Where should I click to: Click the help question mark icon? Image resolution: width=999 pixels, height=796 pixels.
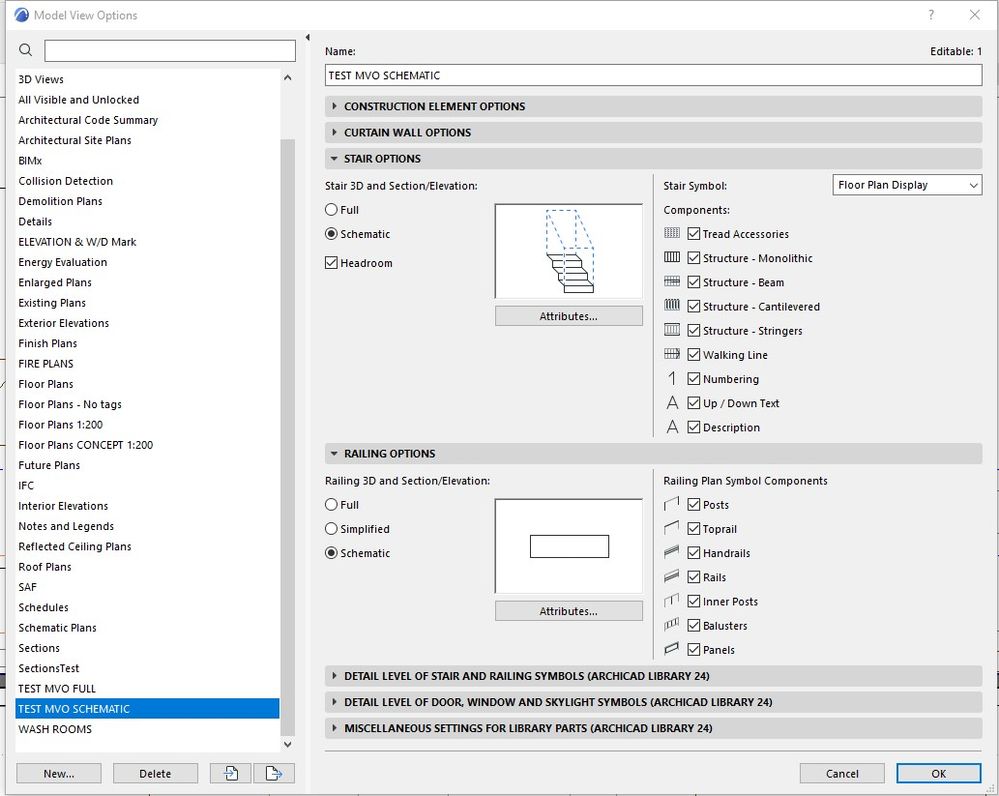tap(931, 15)
